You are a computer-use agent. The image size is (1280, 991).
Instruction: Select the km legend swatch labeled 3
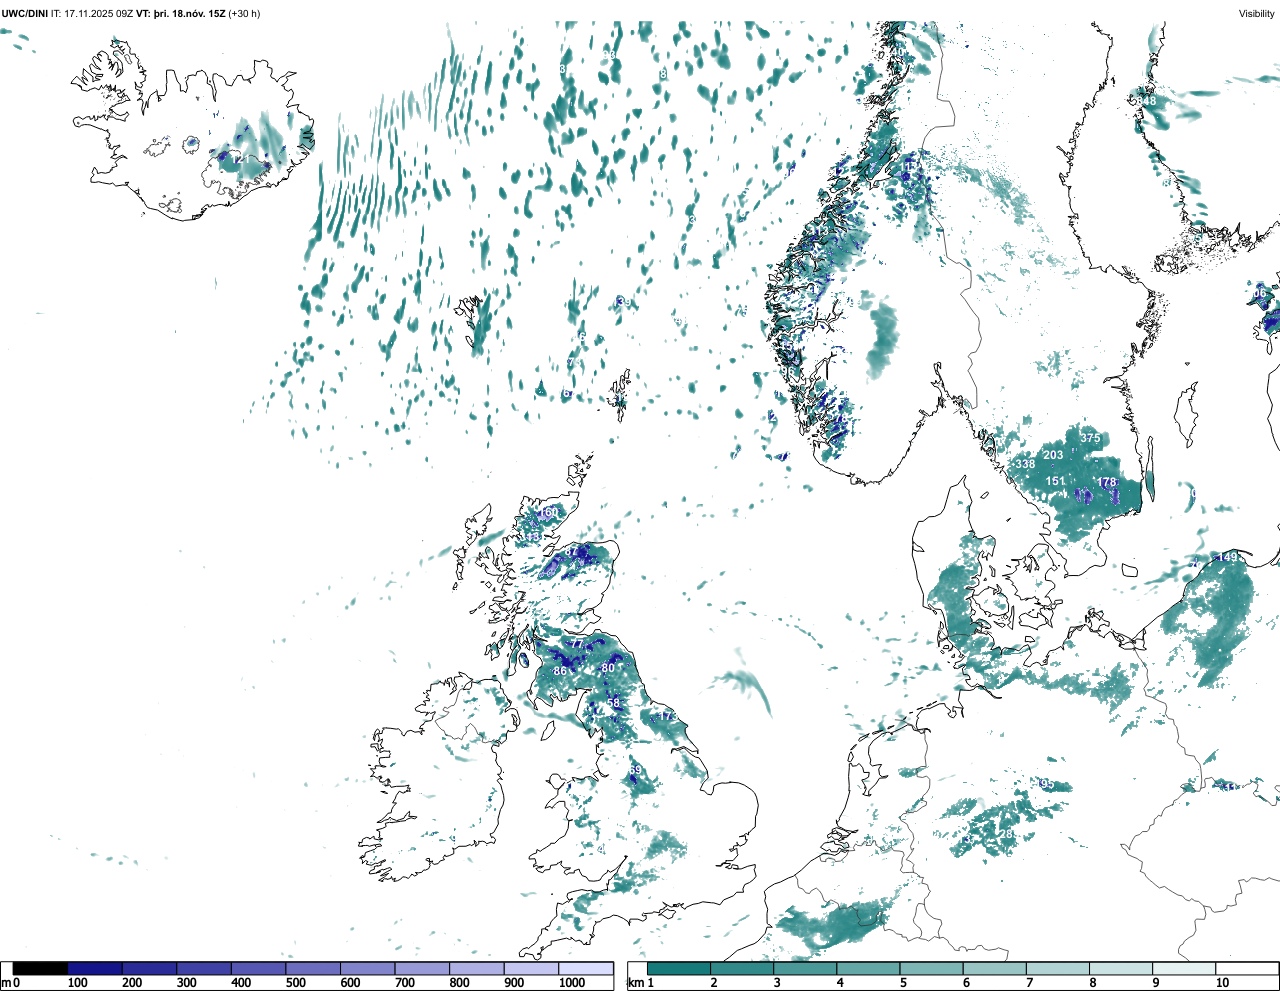coord(805,968)
